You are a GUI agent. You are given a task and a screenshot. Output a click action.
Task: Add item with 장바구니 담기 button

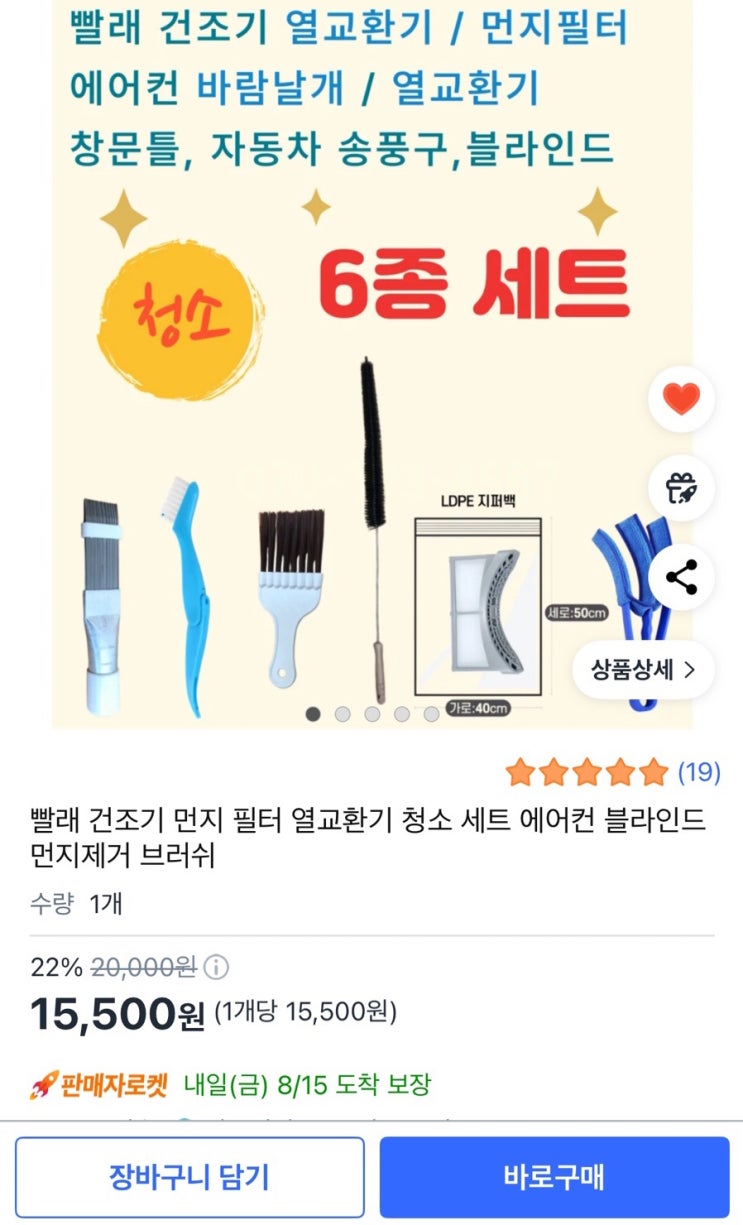point(190,1177)
